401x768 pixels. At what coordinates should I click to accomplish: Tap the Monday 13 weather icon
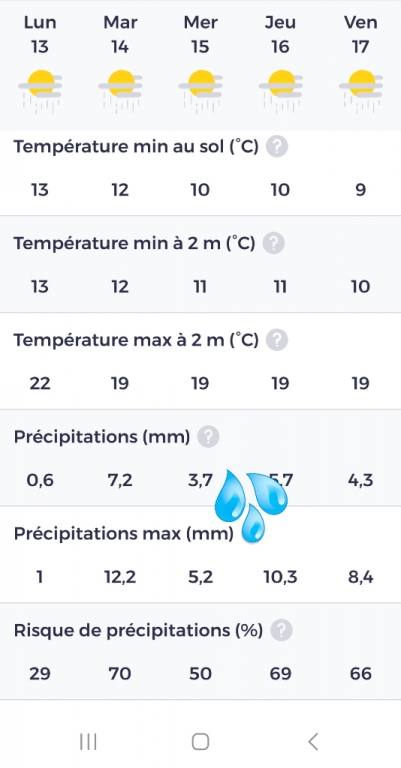40,91
